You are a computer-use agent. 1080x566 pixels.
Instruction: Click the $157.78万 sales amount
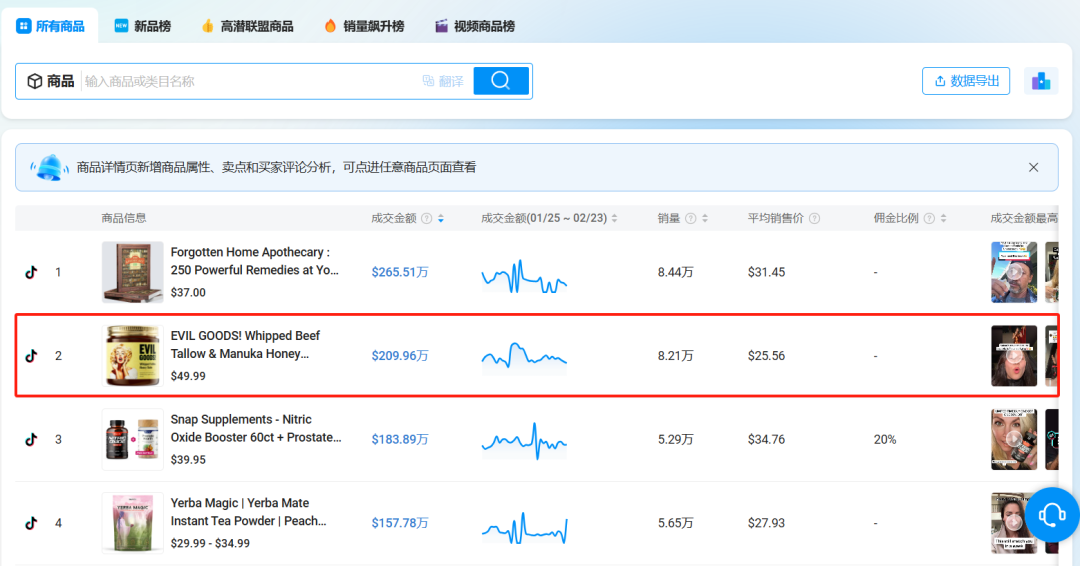pos(399,523)
